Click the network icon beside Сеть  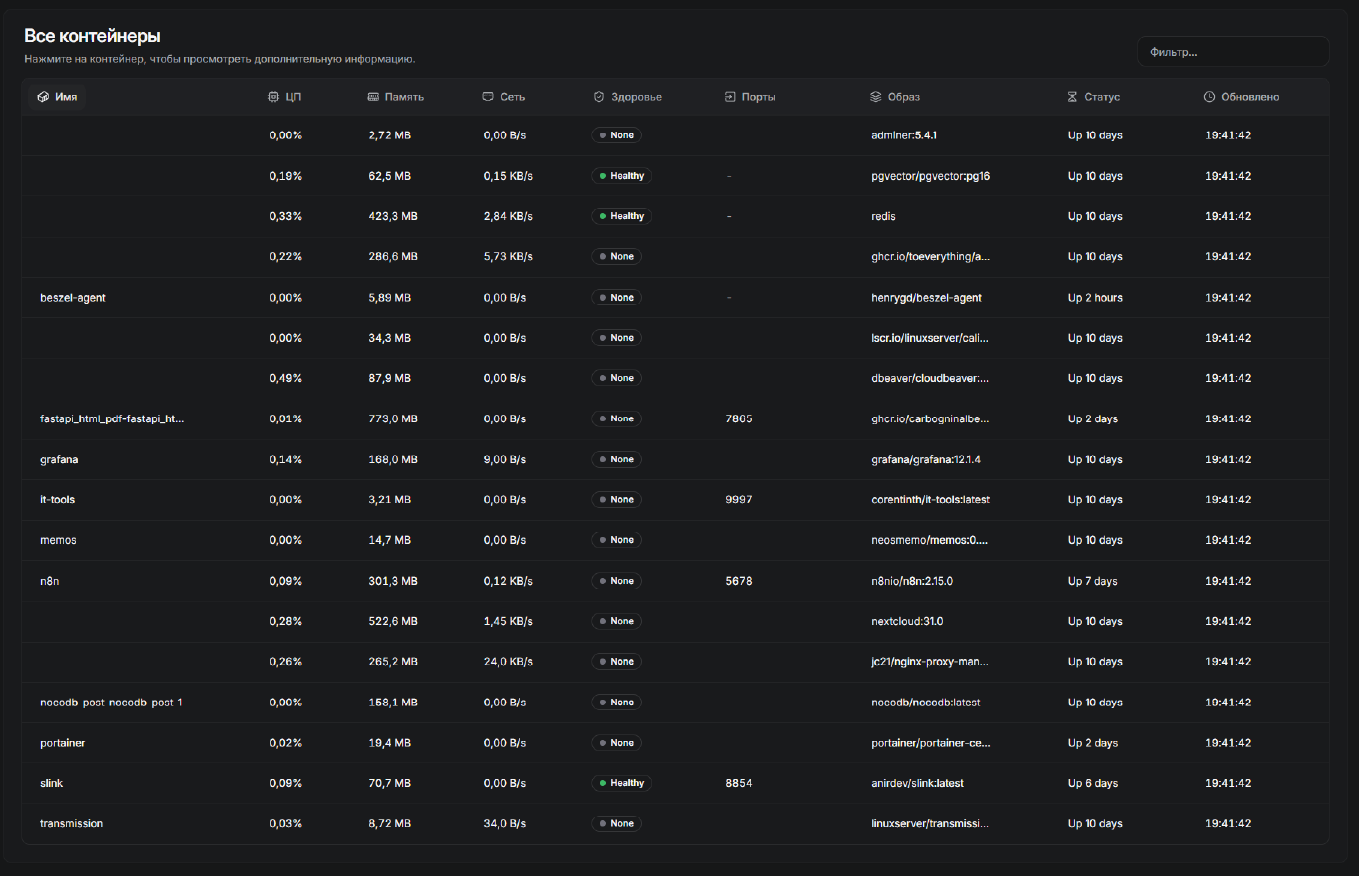point(488,97)
